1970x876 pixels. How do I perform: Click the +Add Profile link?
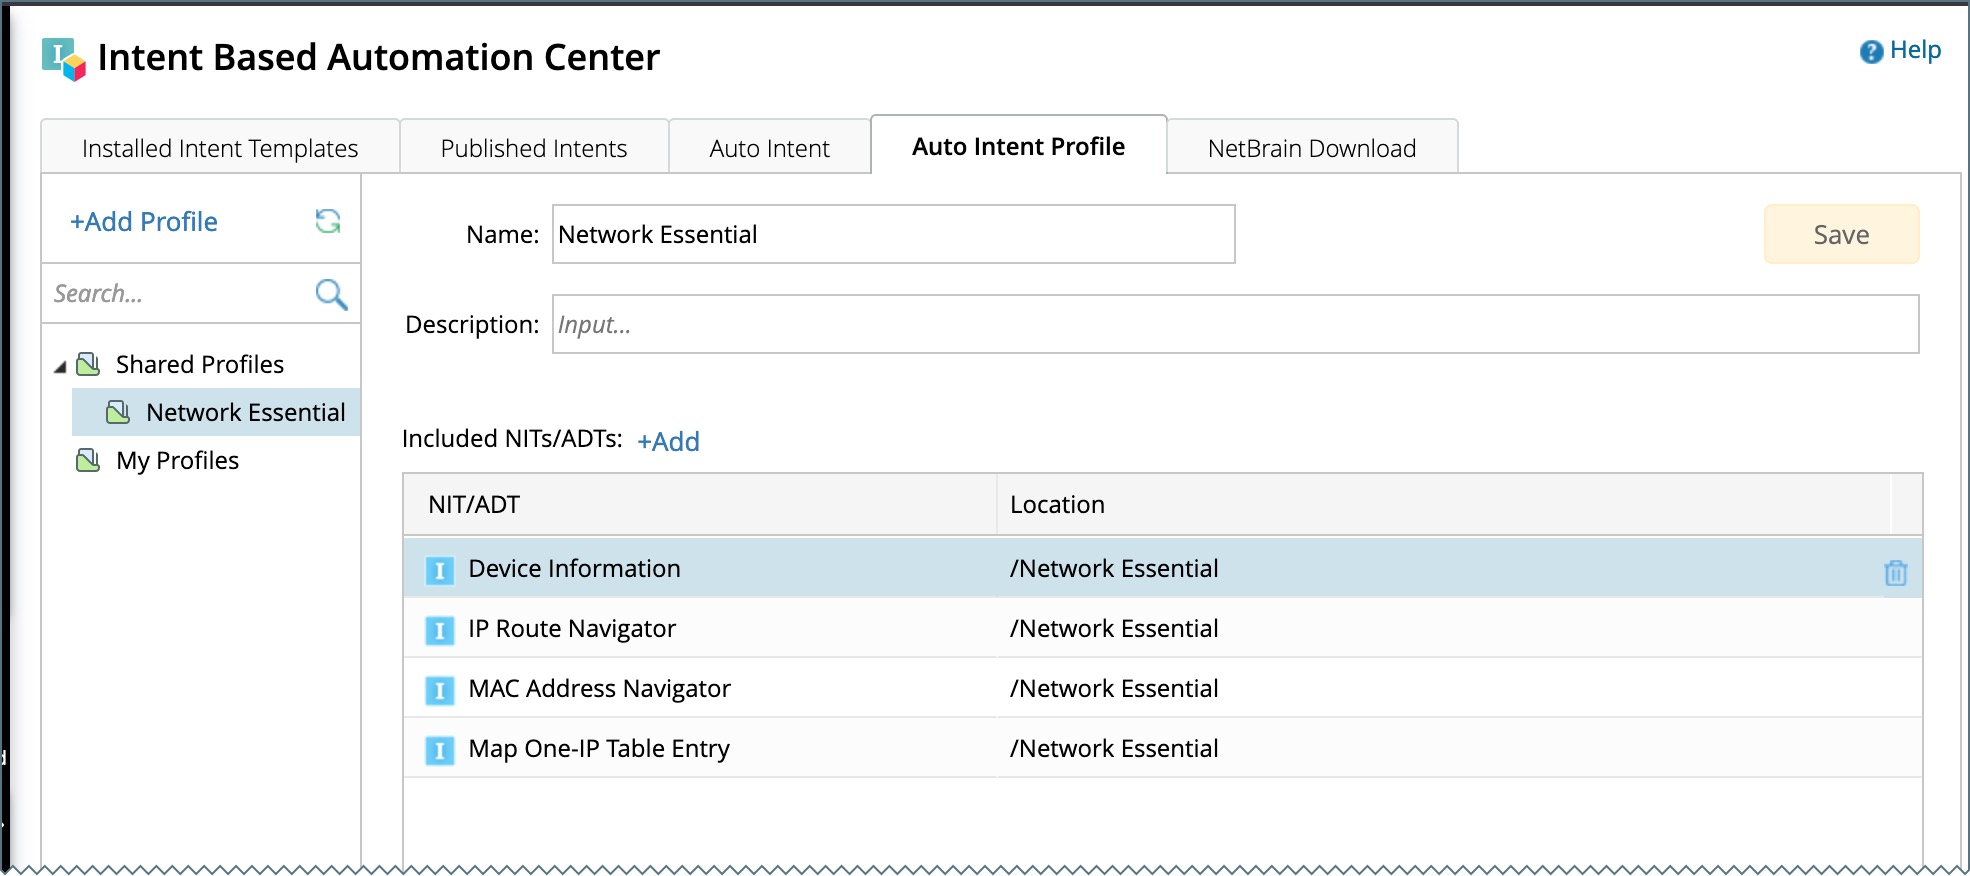point(144,222)
